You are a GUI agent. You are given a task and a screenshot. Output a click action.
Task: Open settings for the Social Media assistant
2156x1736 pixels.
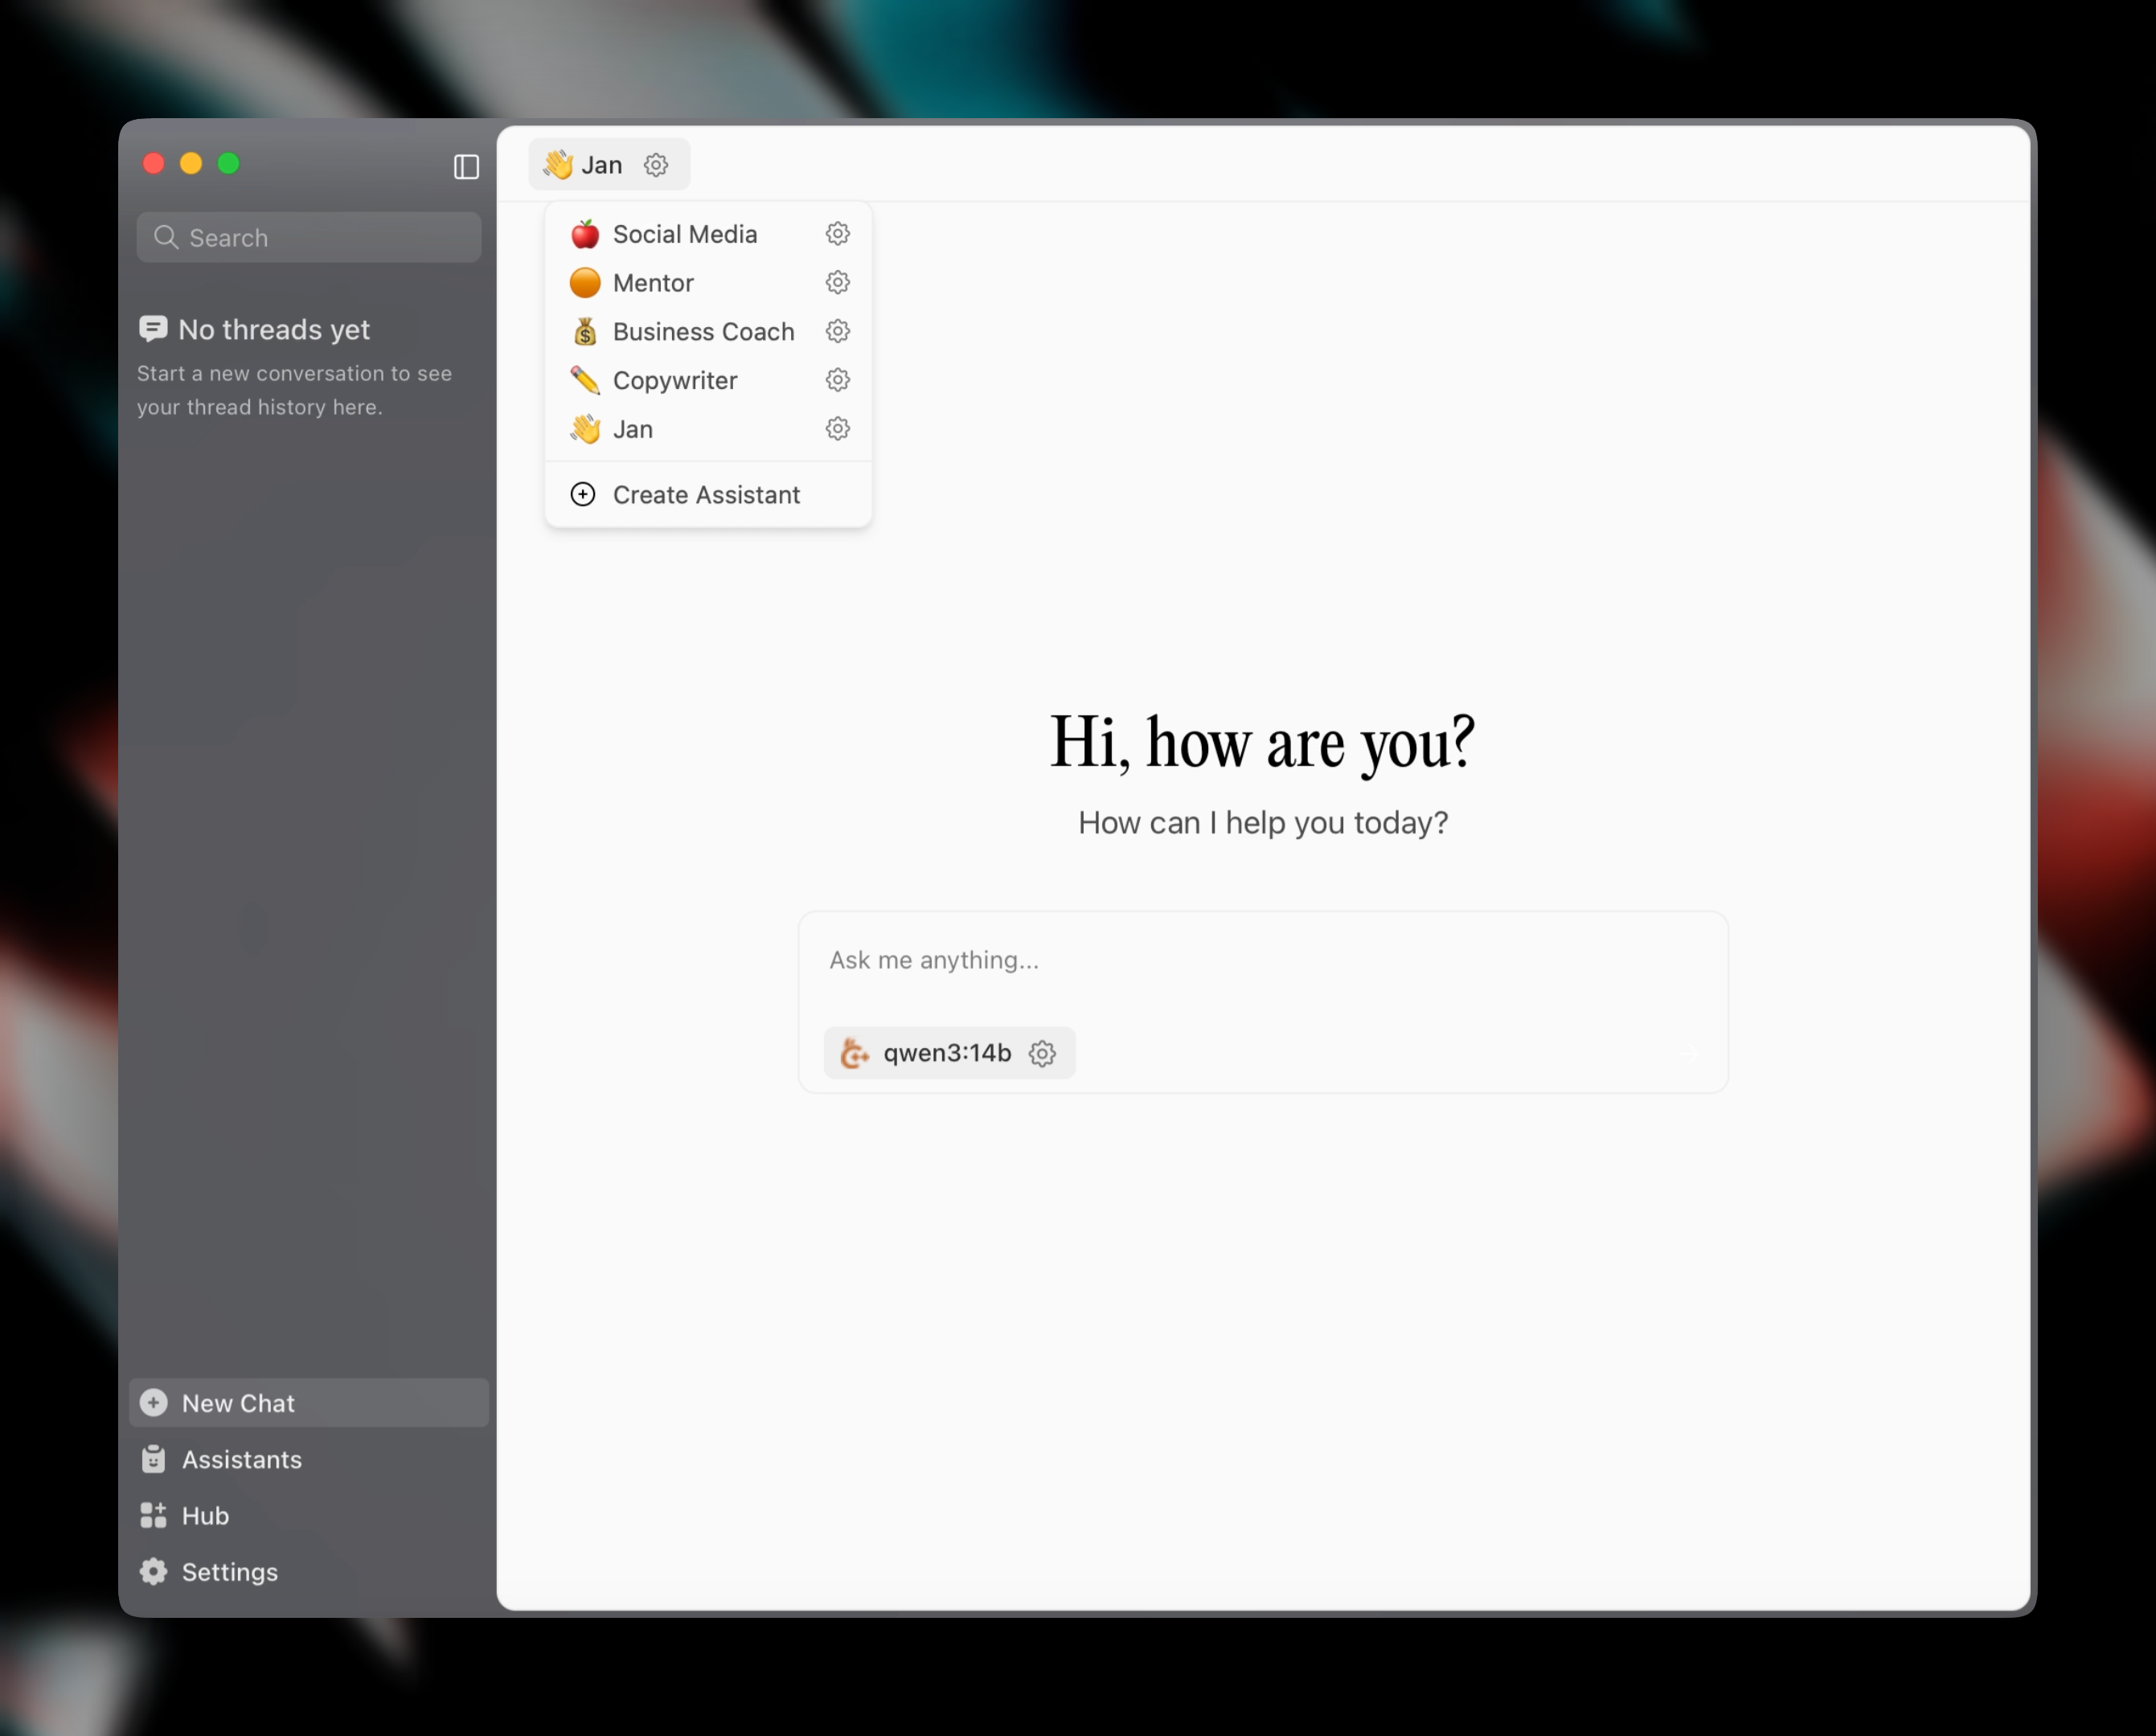(x=838, y=233)
